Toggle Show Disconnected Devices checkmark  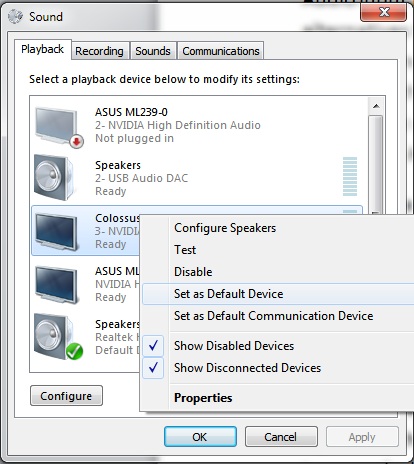click(153, 368)
